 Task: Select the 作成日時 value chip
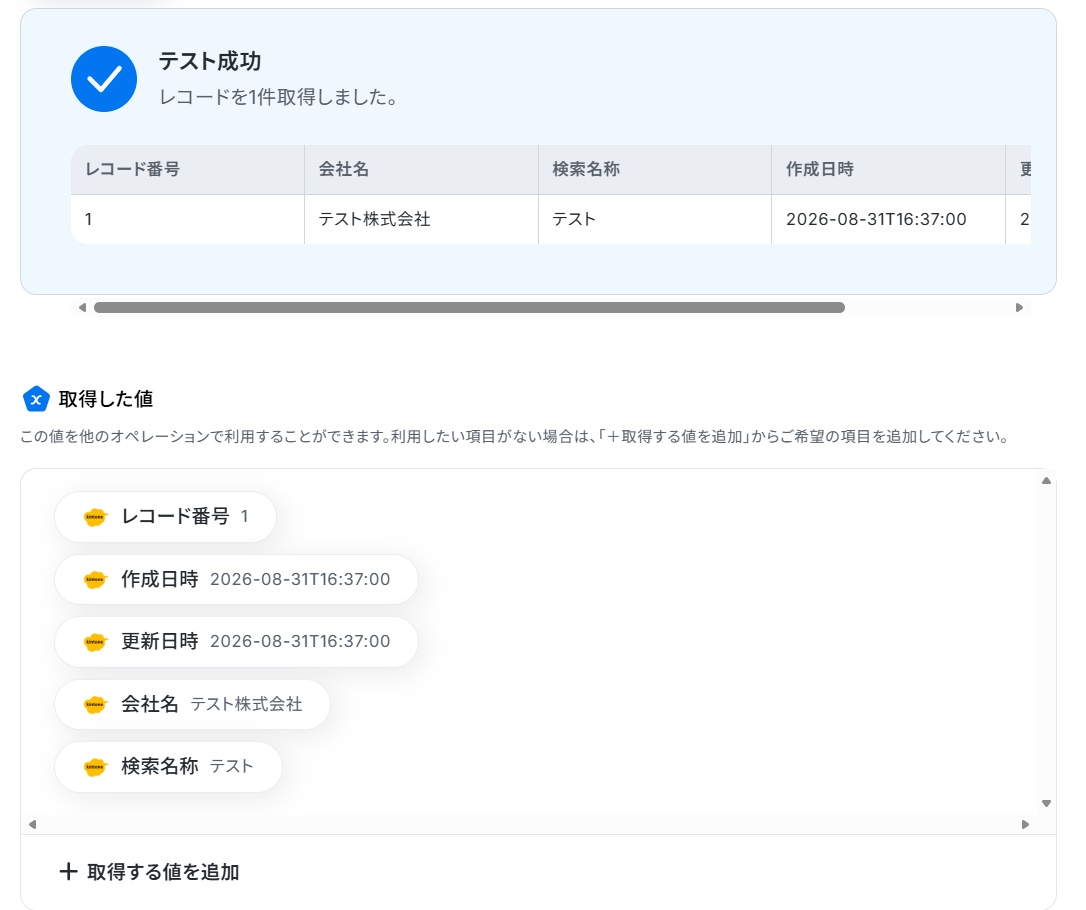pos(236,580)
